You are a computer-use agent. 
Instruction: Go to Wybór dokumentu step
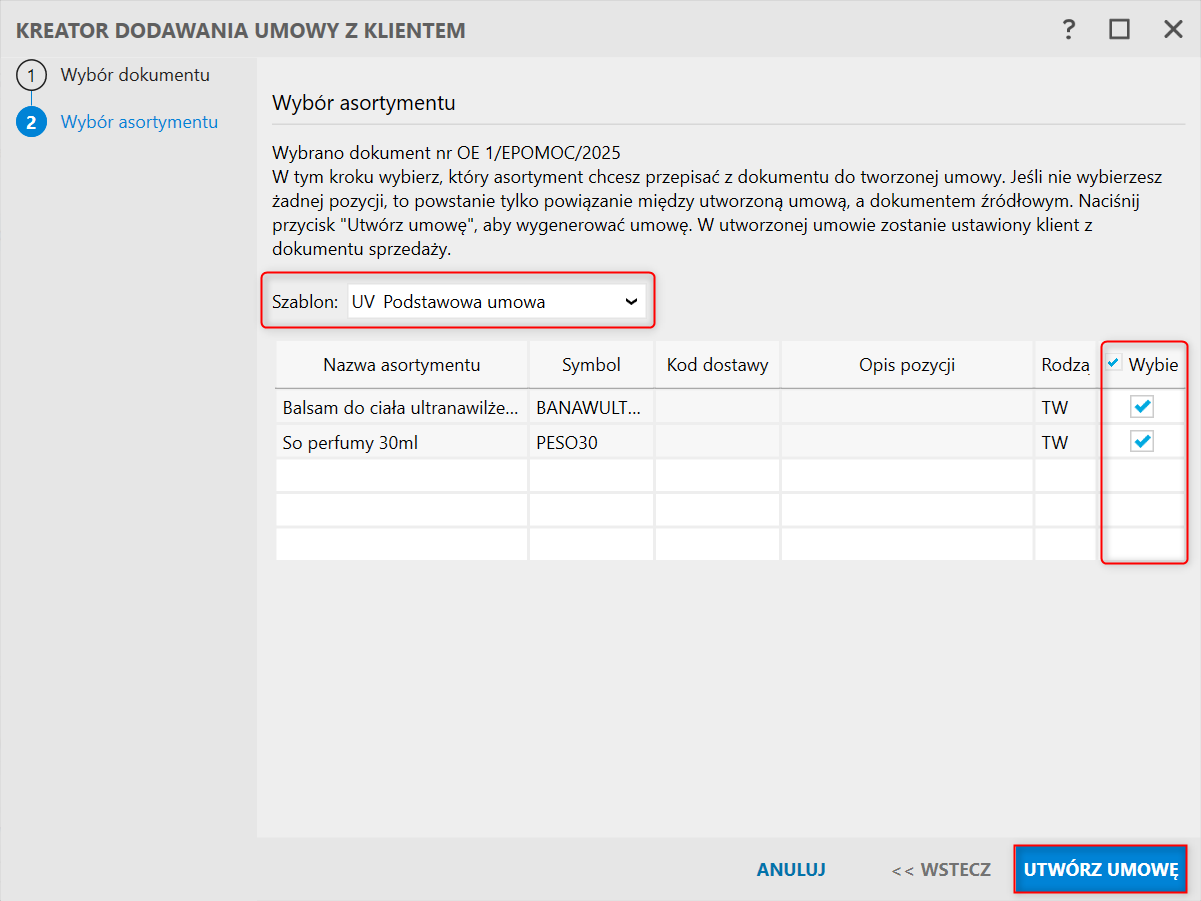[x=135, y=75]
